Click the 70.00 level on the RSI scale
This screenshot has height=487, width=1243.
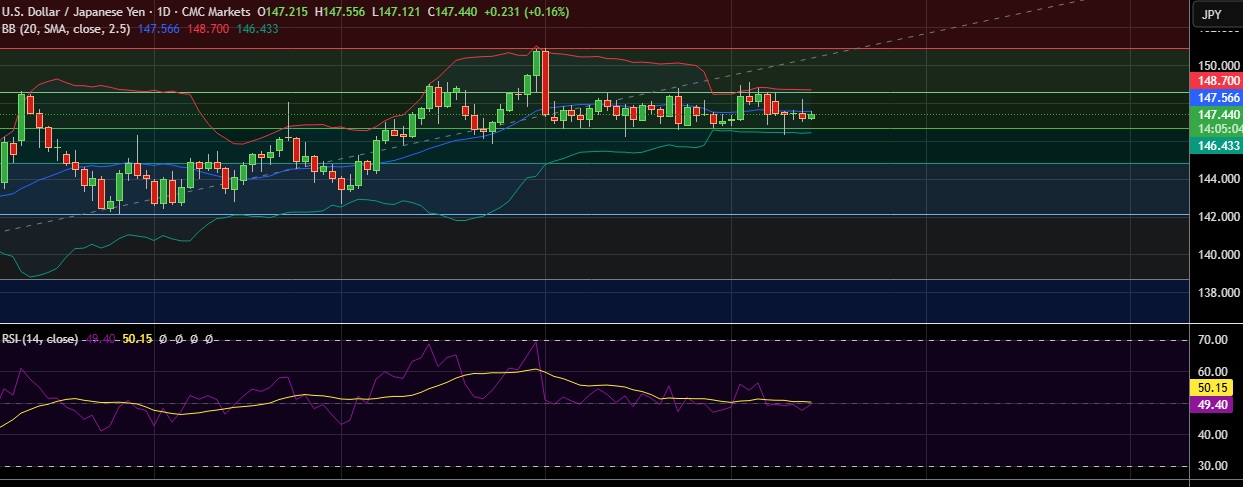[x=1213, y=341]
